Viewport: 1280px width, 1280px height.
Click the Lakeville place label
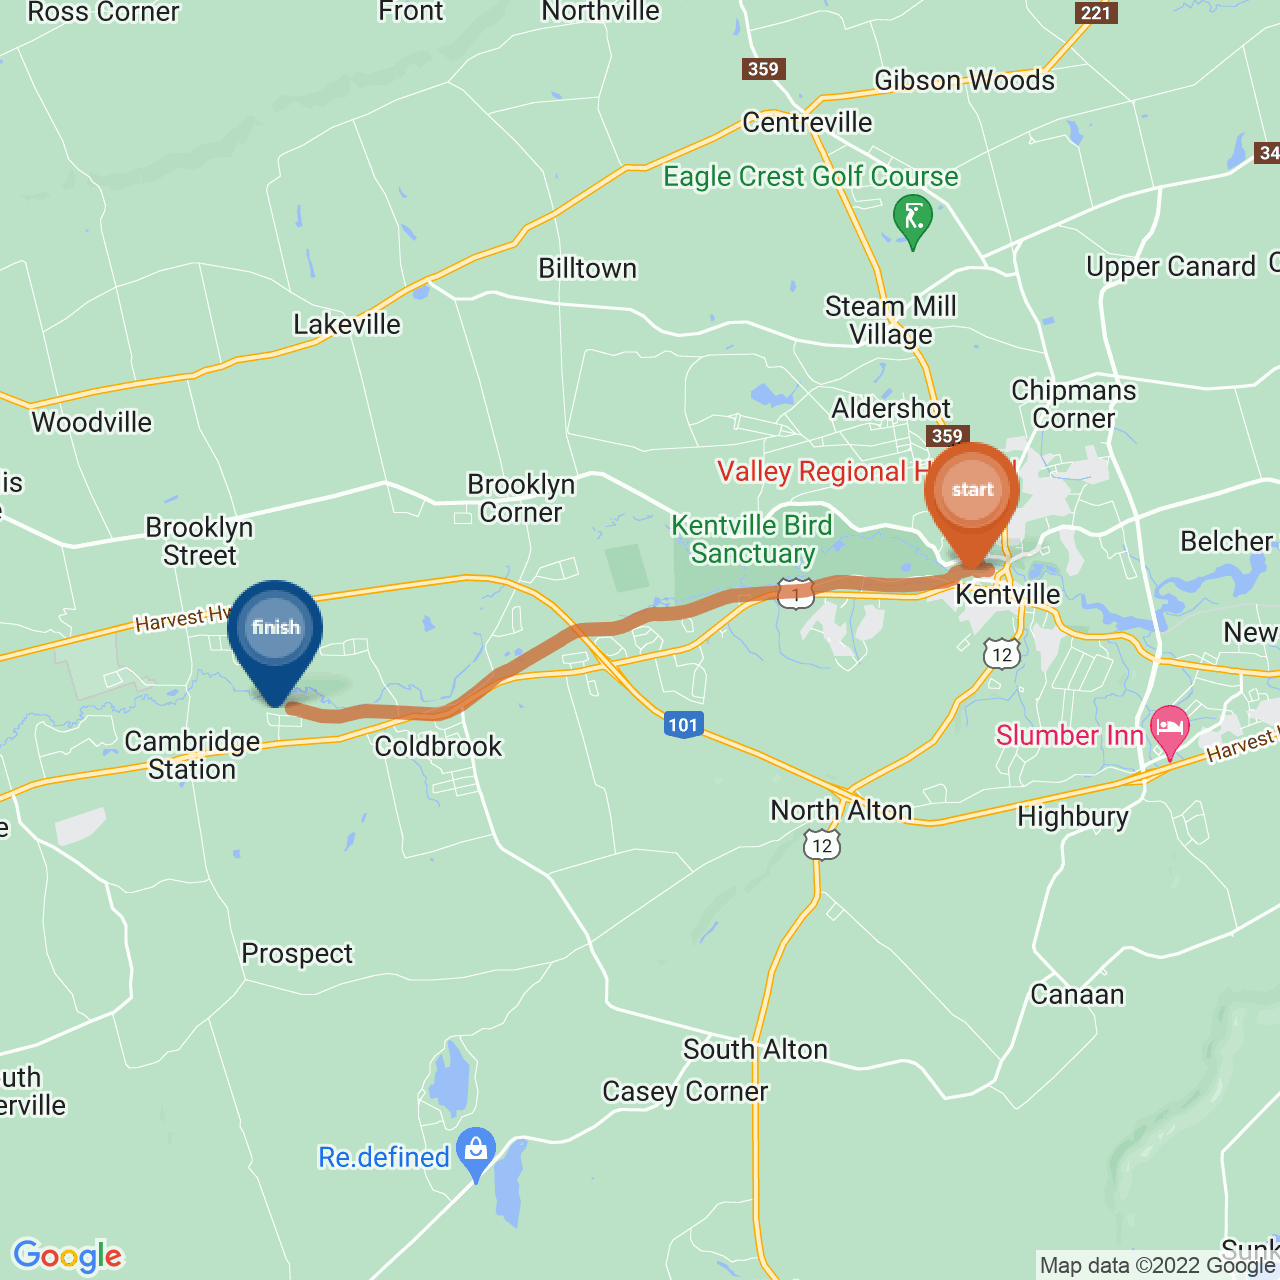(347, 324)
